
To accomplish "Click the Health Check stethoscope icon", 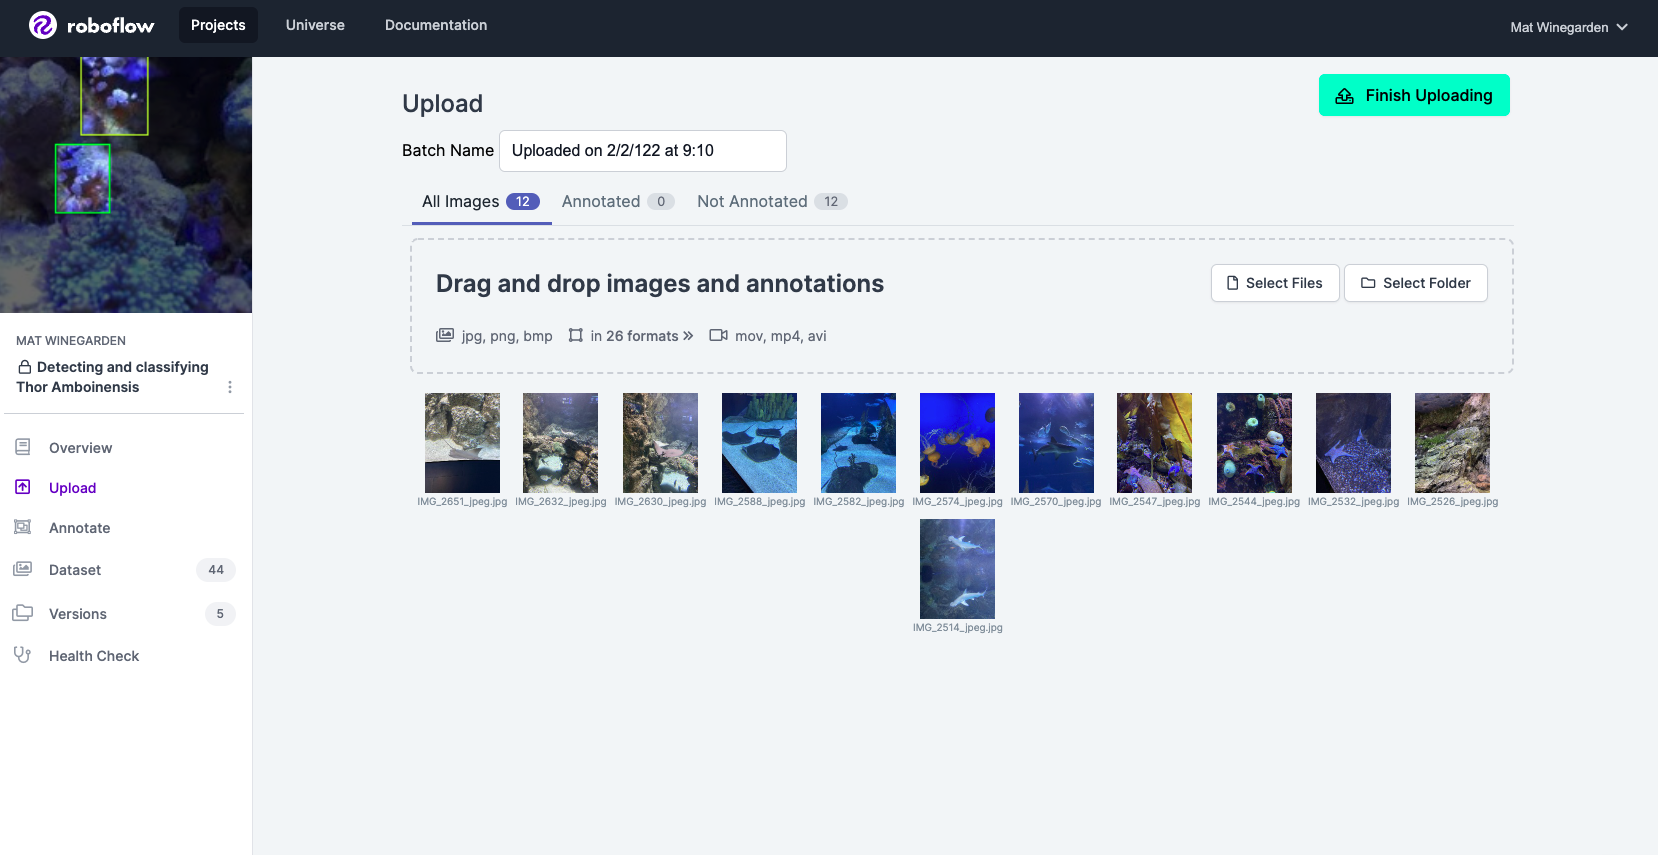I will point(23,655).
